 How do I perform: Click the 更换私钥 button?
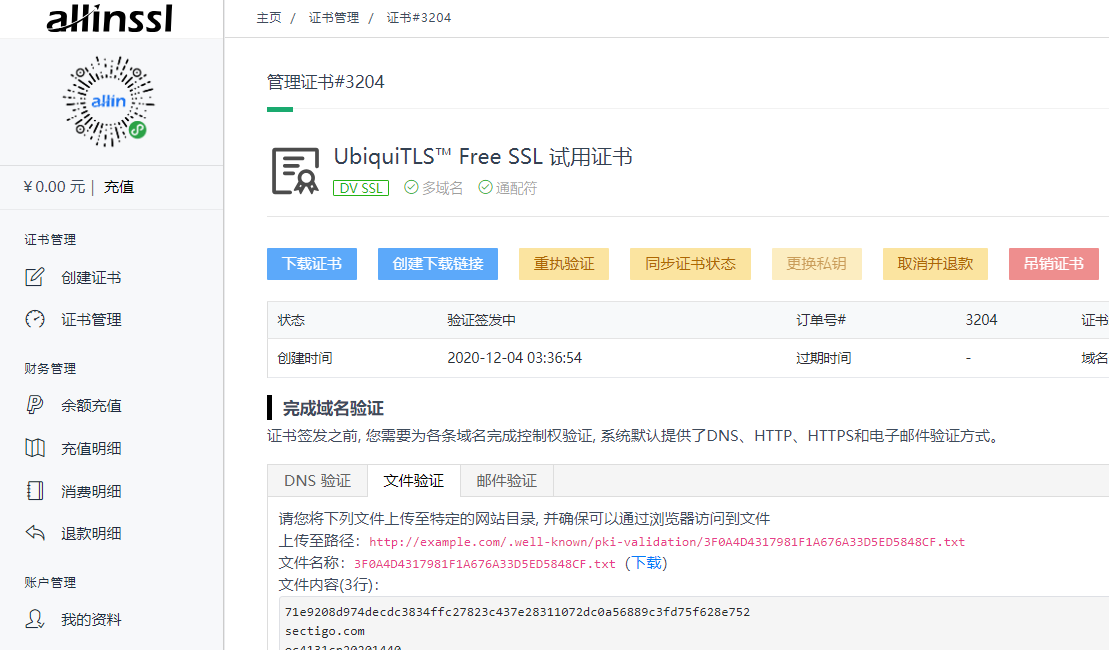pos(817,264)
